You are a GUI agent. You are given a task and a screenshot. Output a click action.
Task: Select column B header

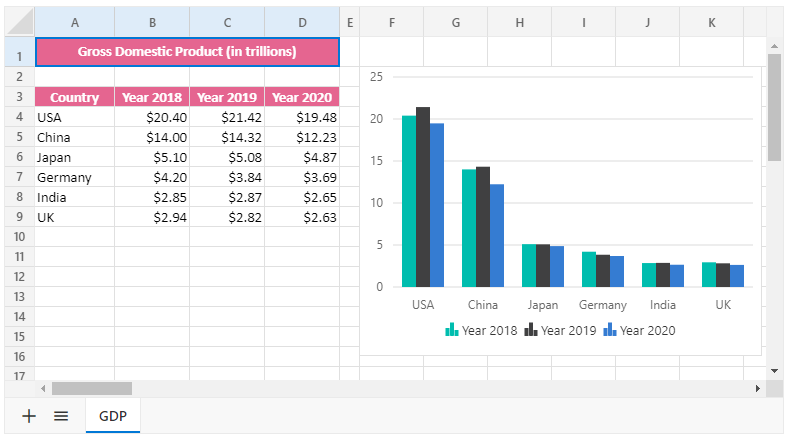[x=152, y=22]
